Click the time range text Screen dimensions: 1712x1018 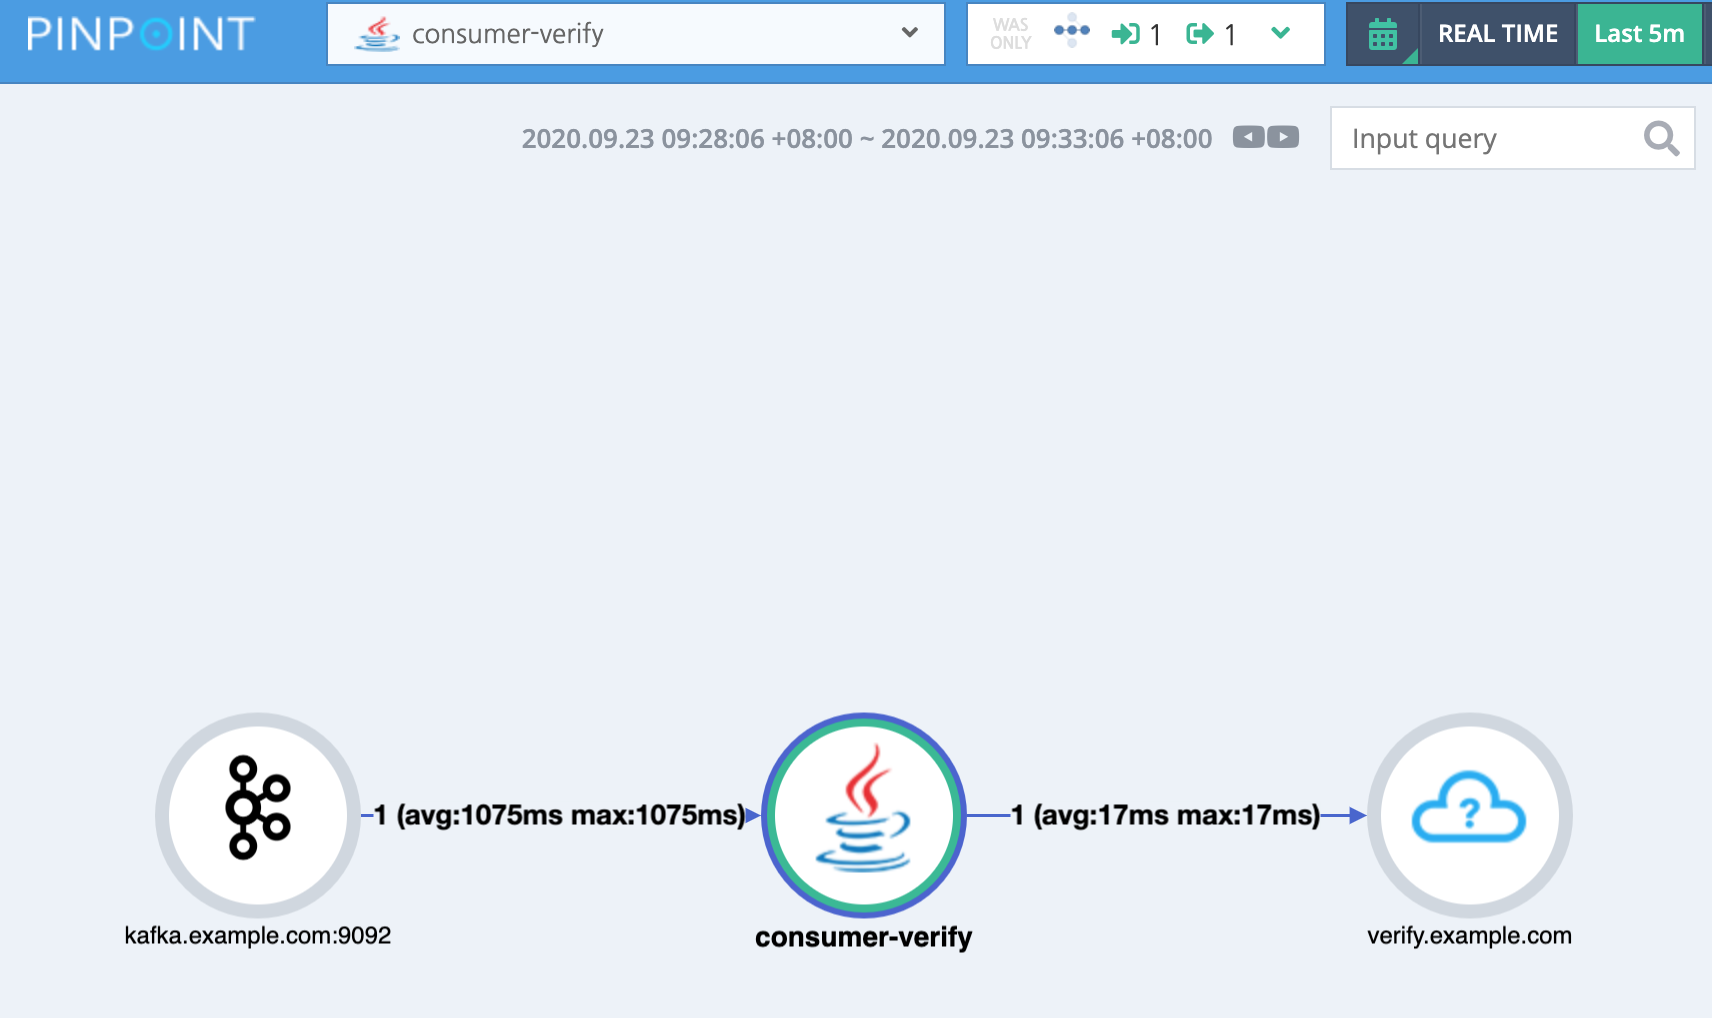tap(866, 138)
